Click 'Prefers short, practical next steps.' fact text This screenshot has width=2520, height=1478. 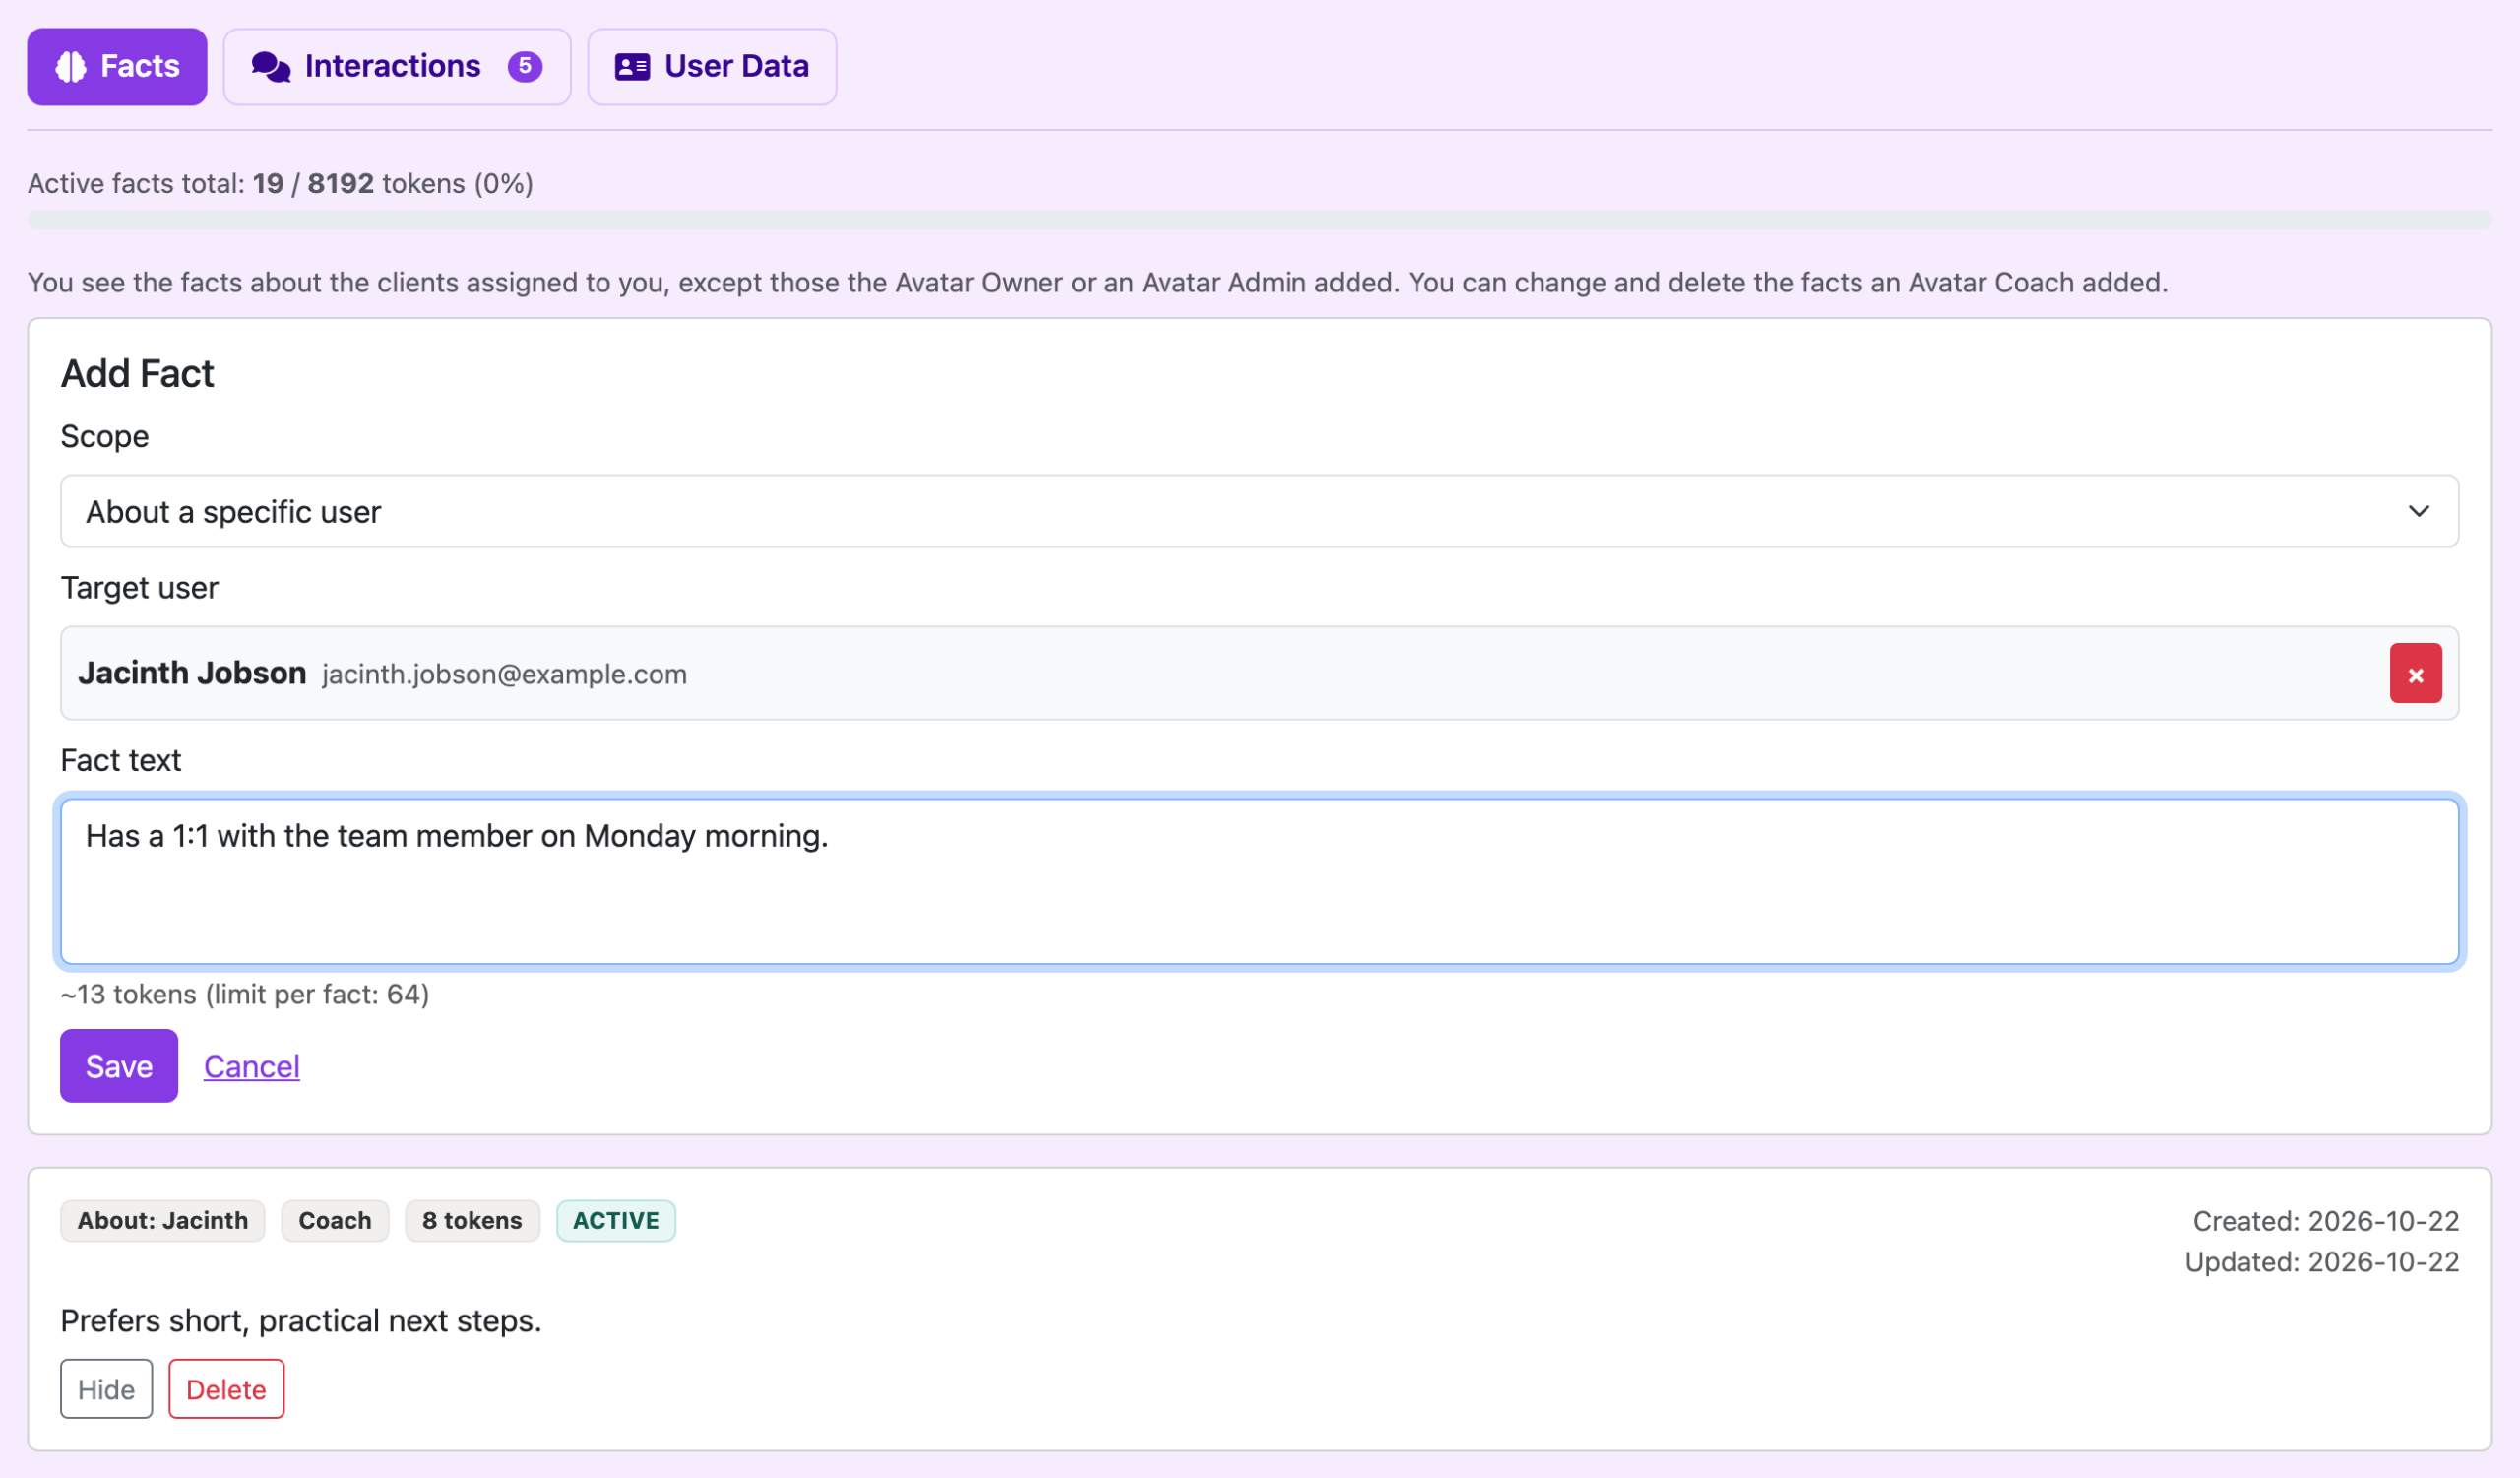click(x=301, y=1321)
